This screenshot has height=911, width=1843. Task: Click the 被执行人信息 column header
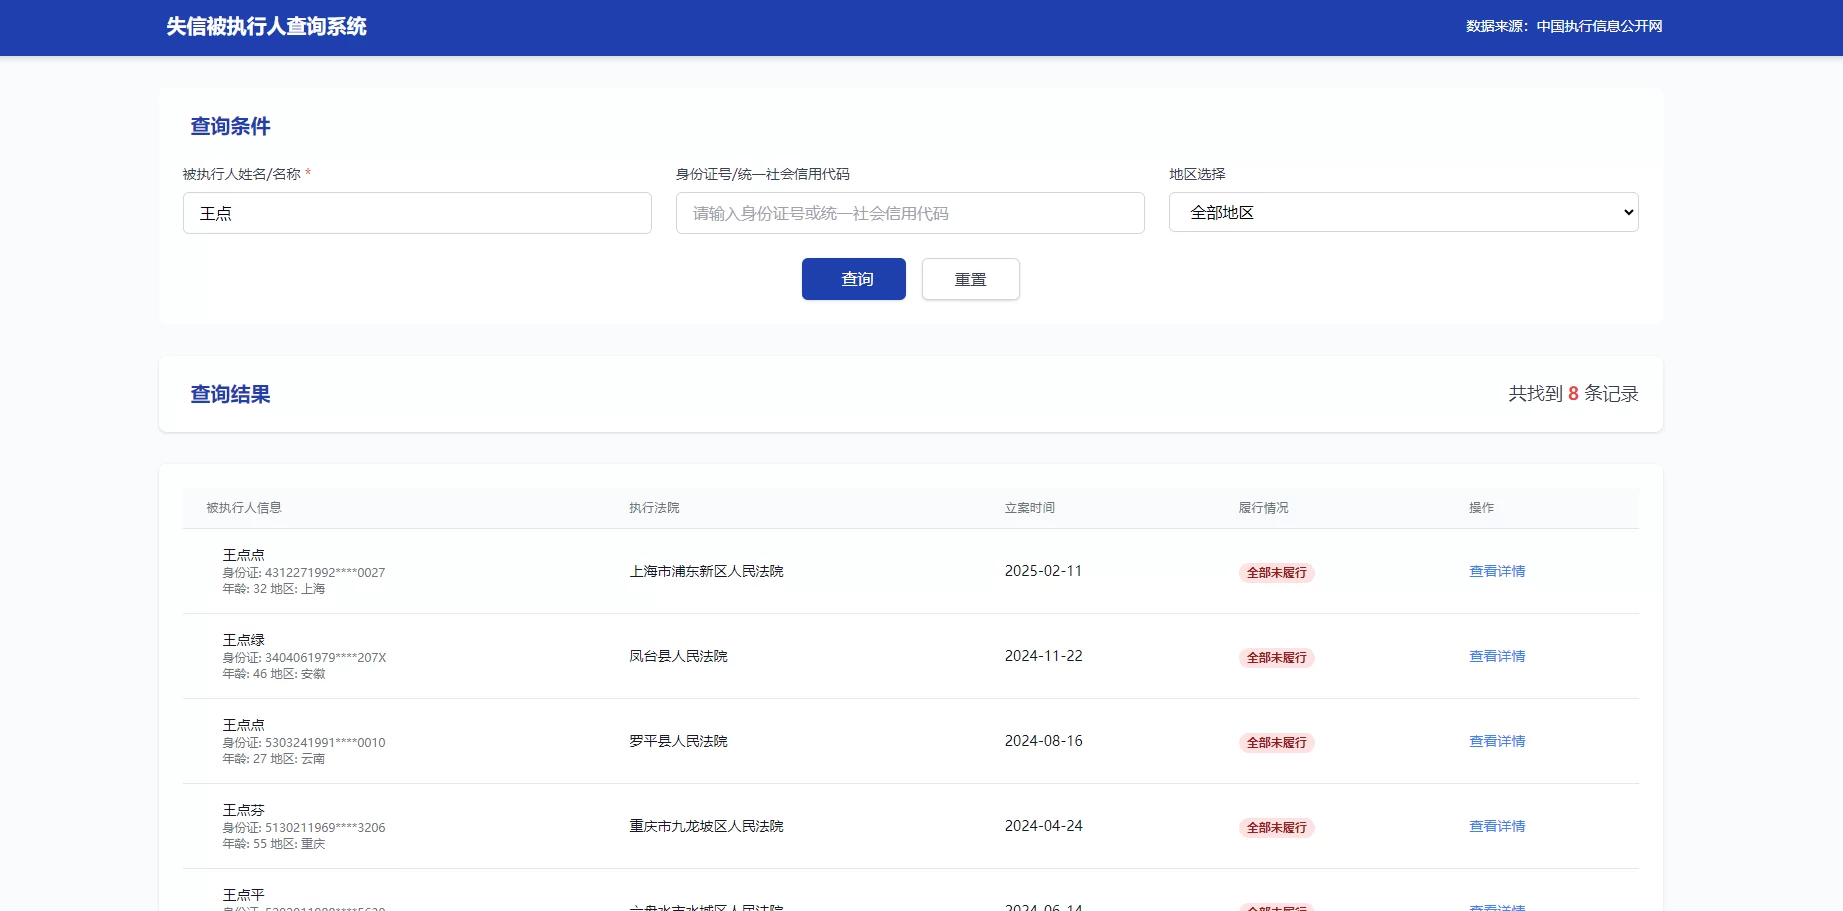click(x=241, y=507)
